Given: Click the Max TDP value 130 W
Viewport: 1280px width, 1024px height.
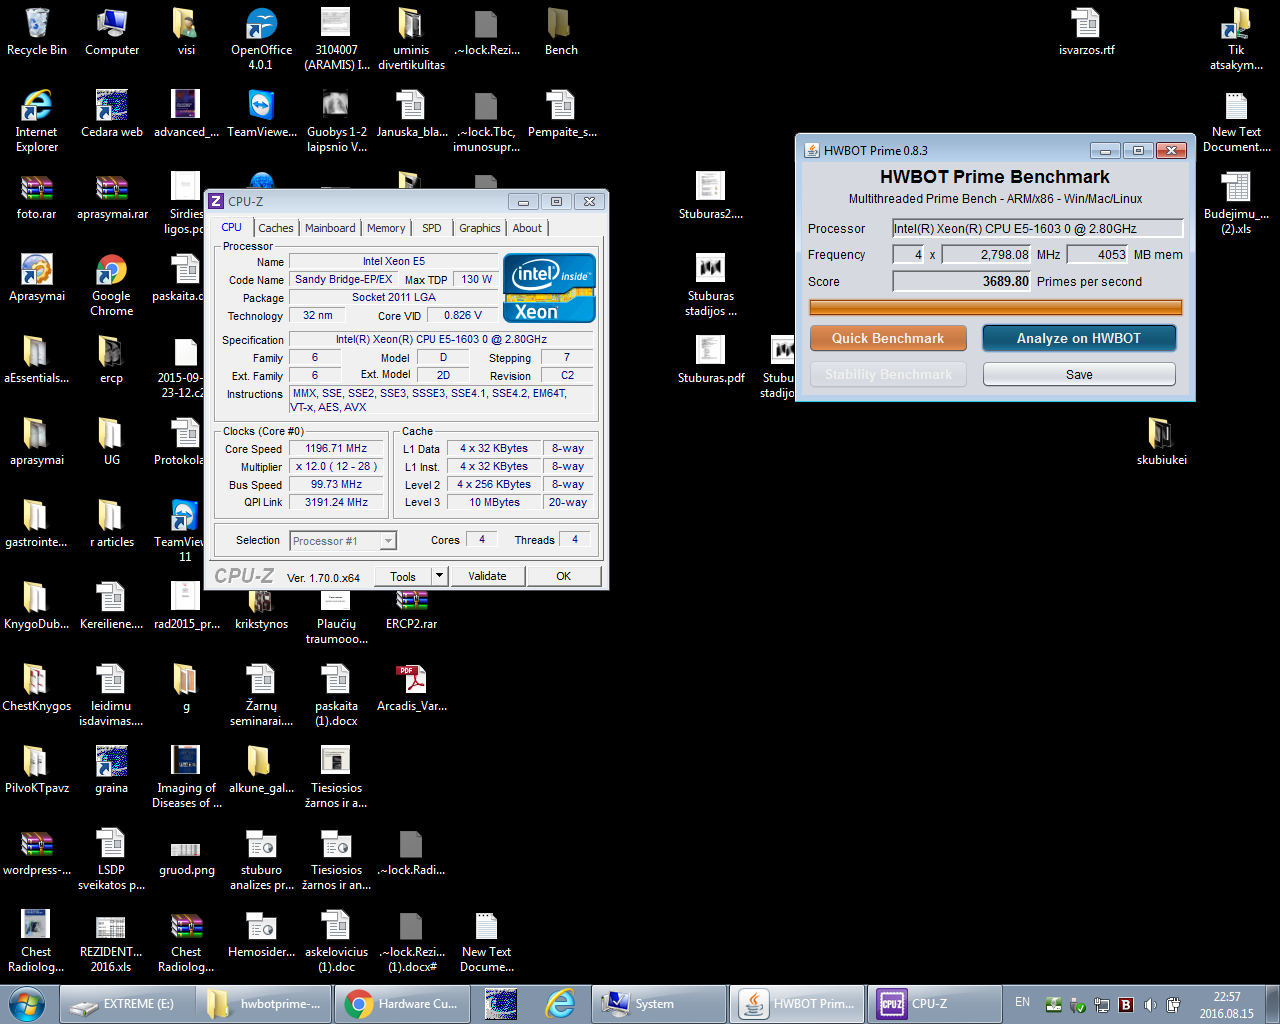Looking at the screenshot, I should pyautogui.click(x=476, y=279).
